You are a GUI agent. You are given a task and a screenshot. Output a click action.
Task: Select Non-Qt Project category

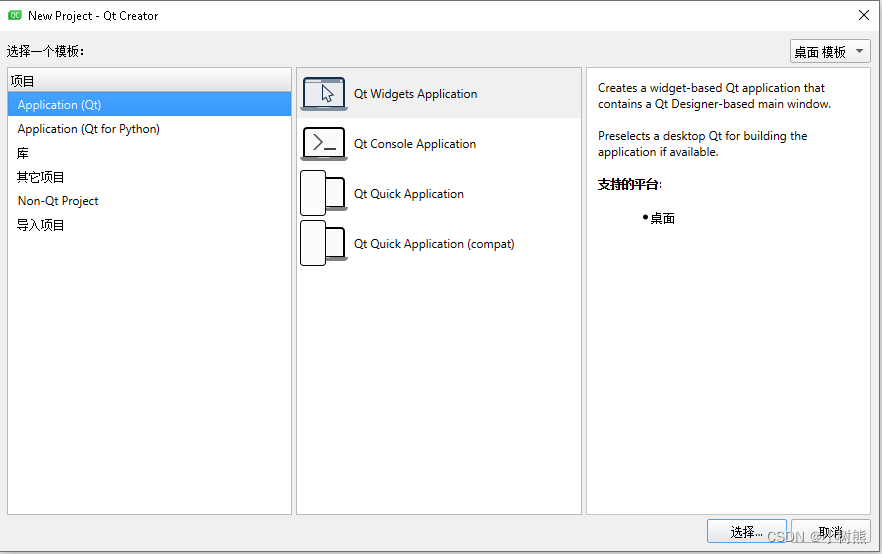tap(149, 201)
